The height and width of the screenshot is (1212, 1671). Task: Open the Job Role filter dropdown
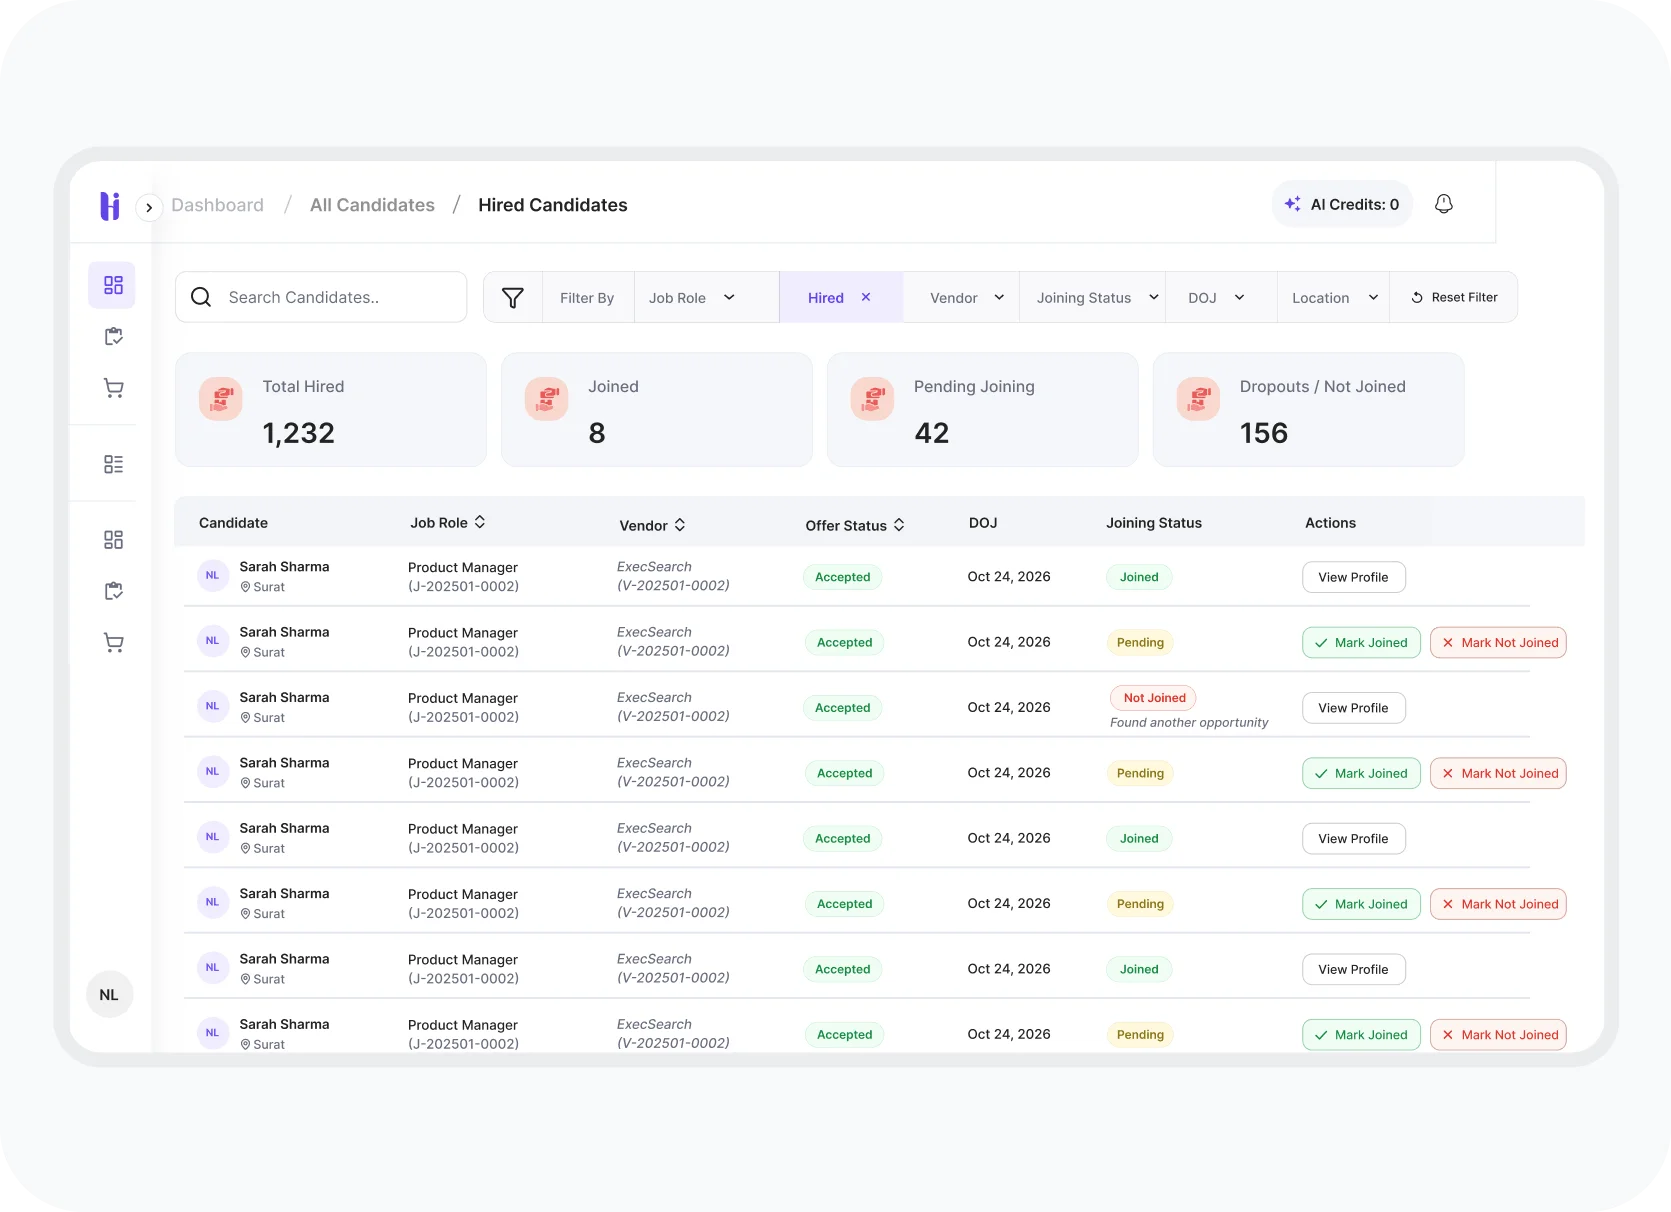click(x=692, y=298)
